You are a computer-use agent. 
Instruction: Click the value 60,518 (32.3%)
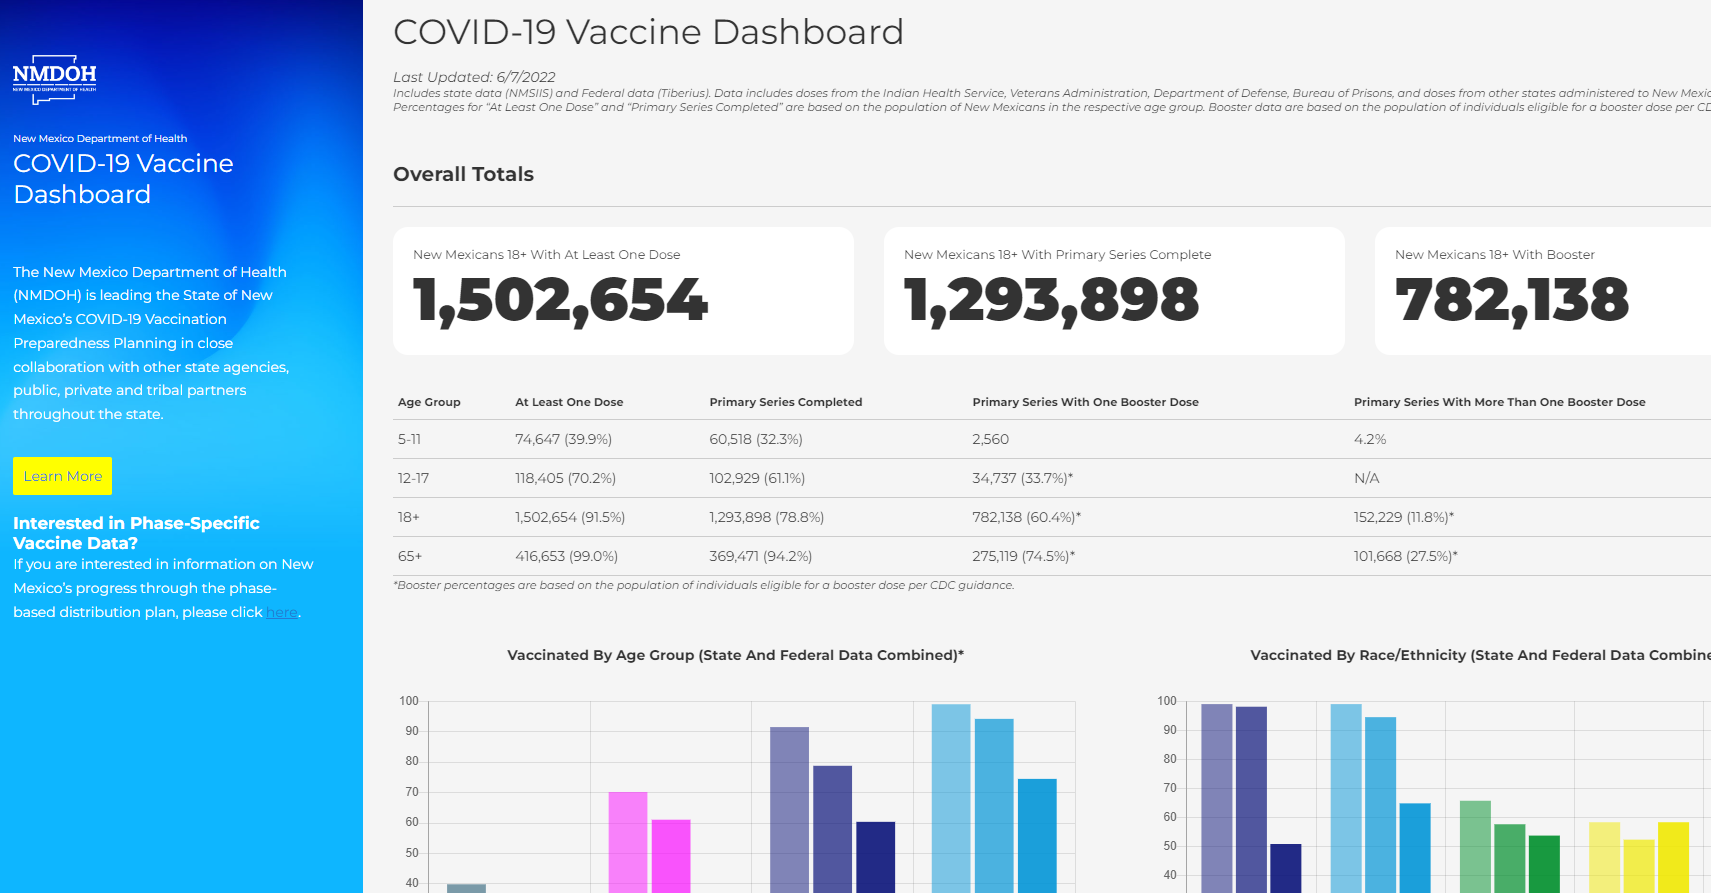click(756, 439)
